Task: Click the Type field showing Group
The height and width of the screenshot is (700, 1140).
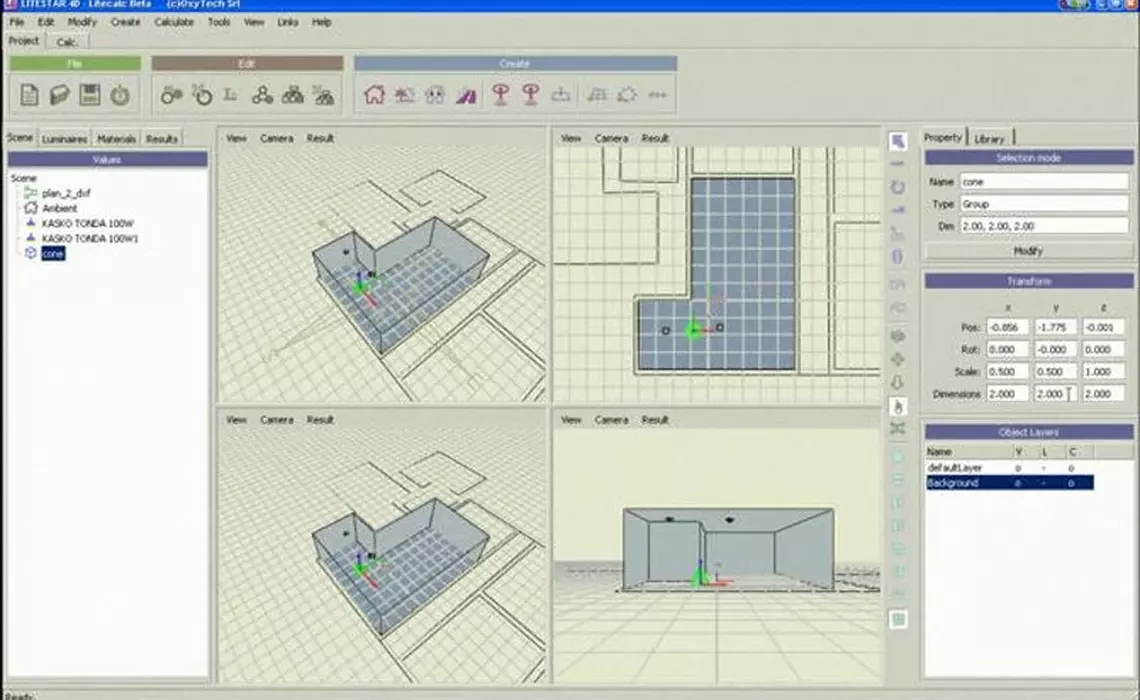Action: [x=1044, y=204]
